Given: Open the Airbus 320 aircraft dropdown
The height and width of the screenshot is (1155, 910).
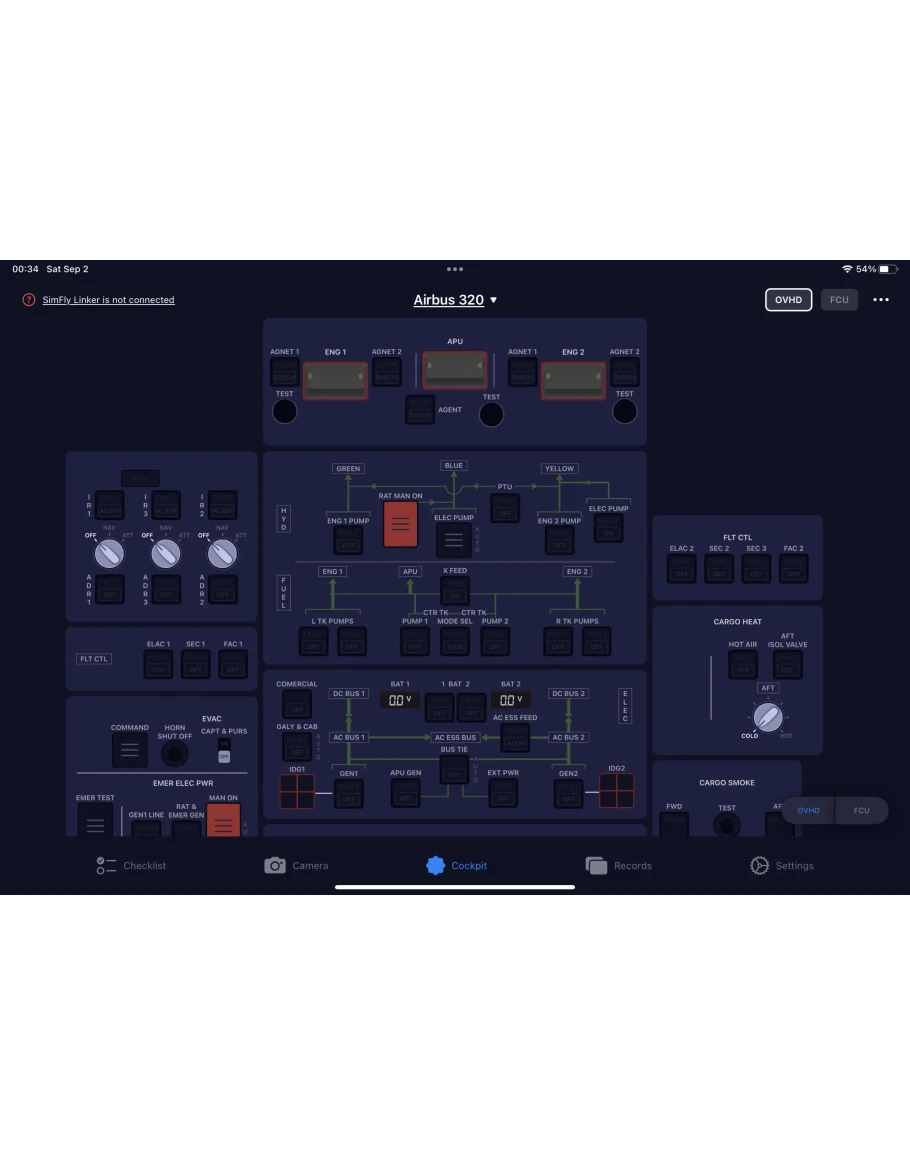Looking at the screenshot, I should pos(455,300).
